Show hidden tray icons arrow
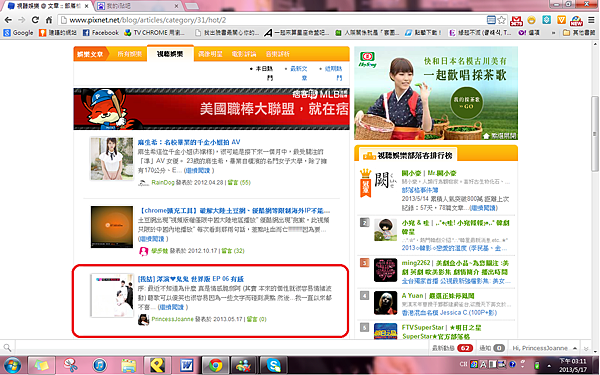This screenshot has height=375, width=600. pos(548,365)
